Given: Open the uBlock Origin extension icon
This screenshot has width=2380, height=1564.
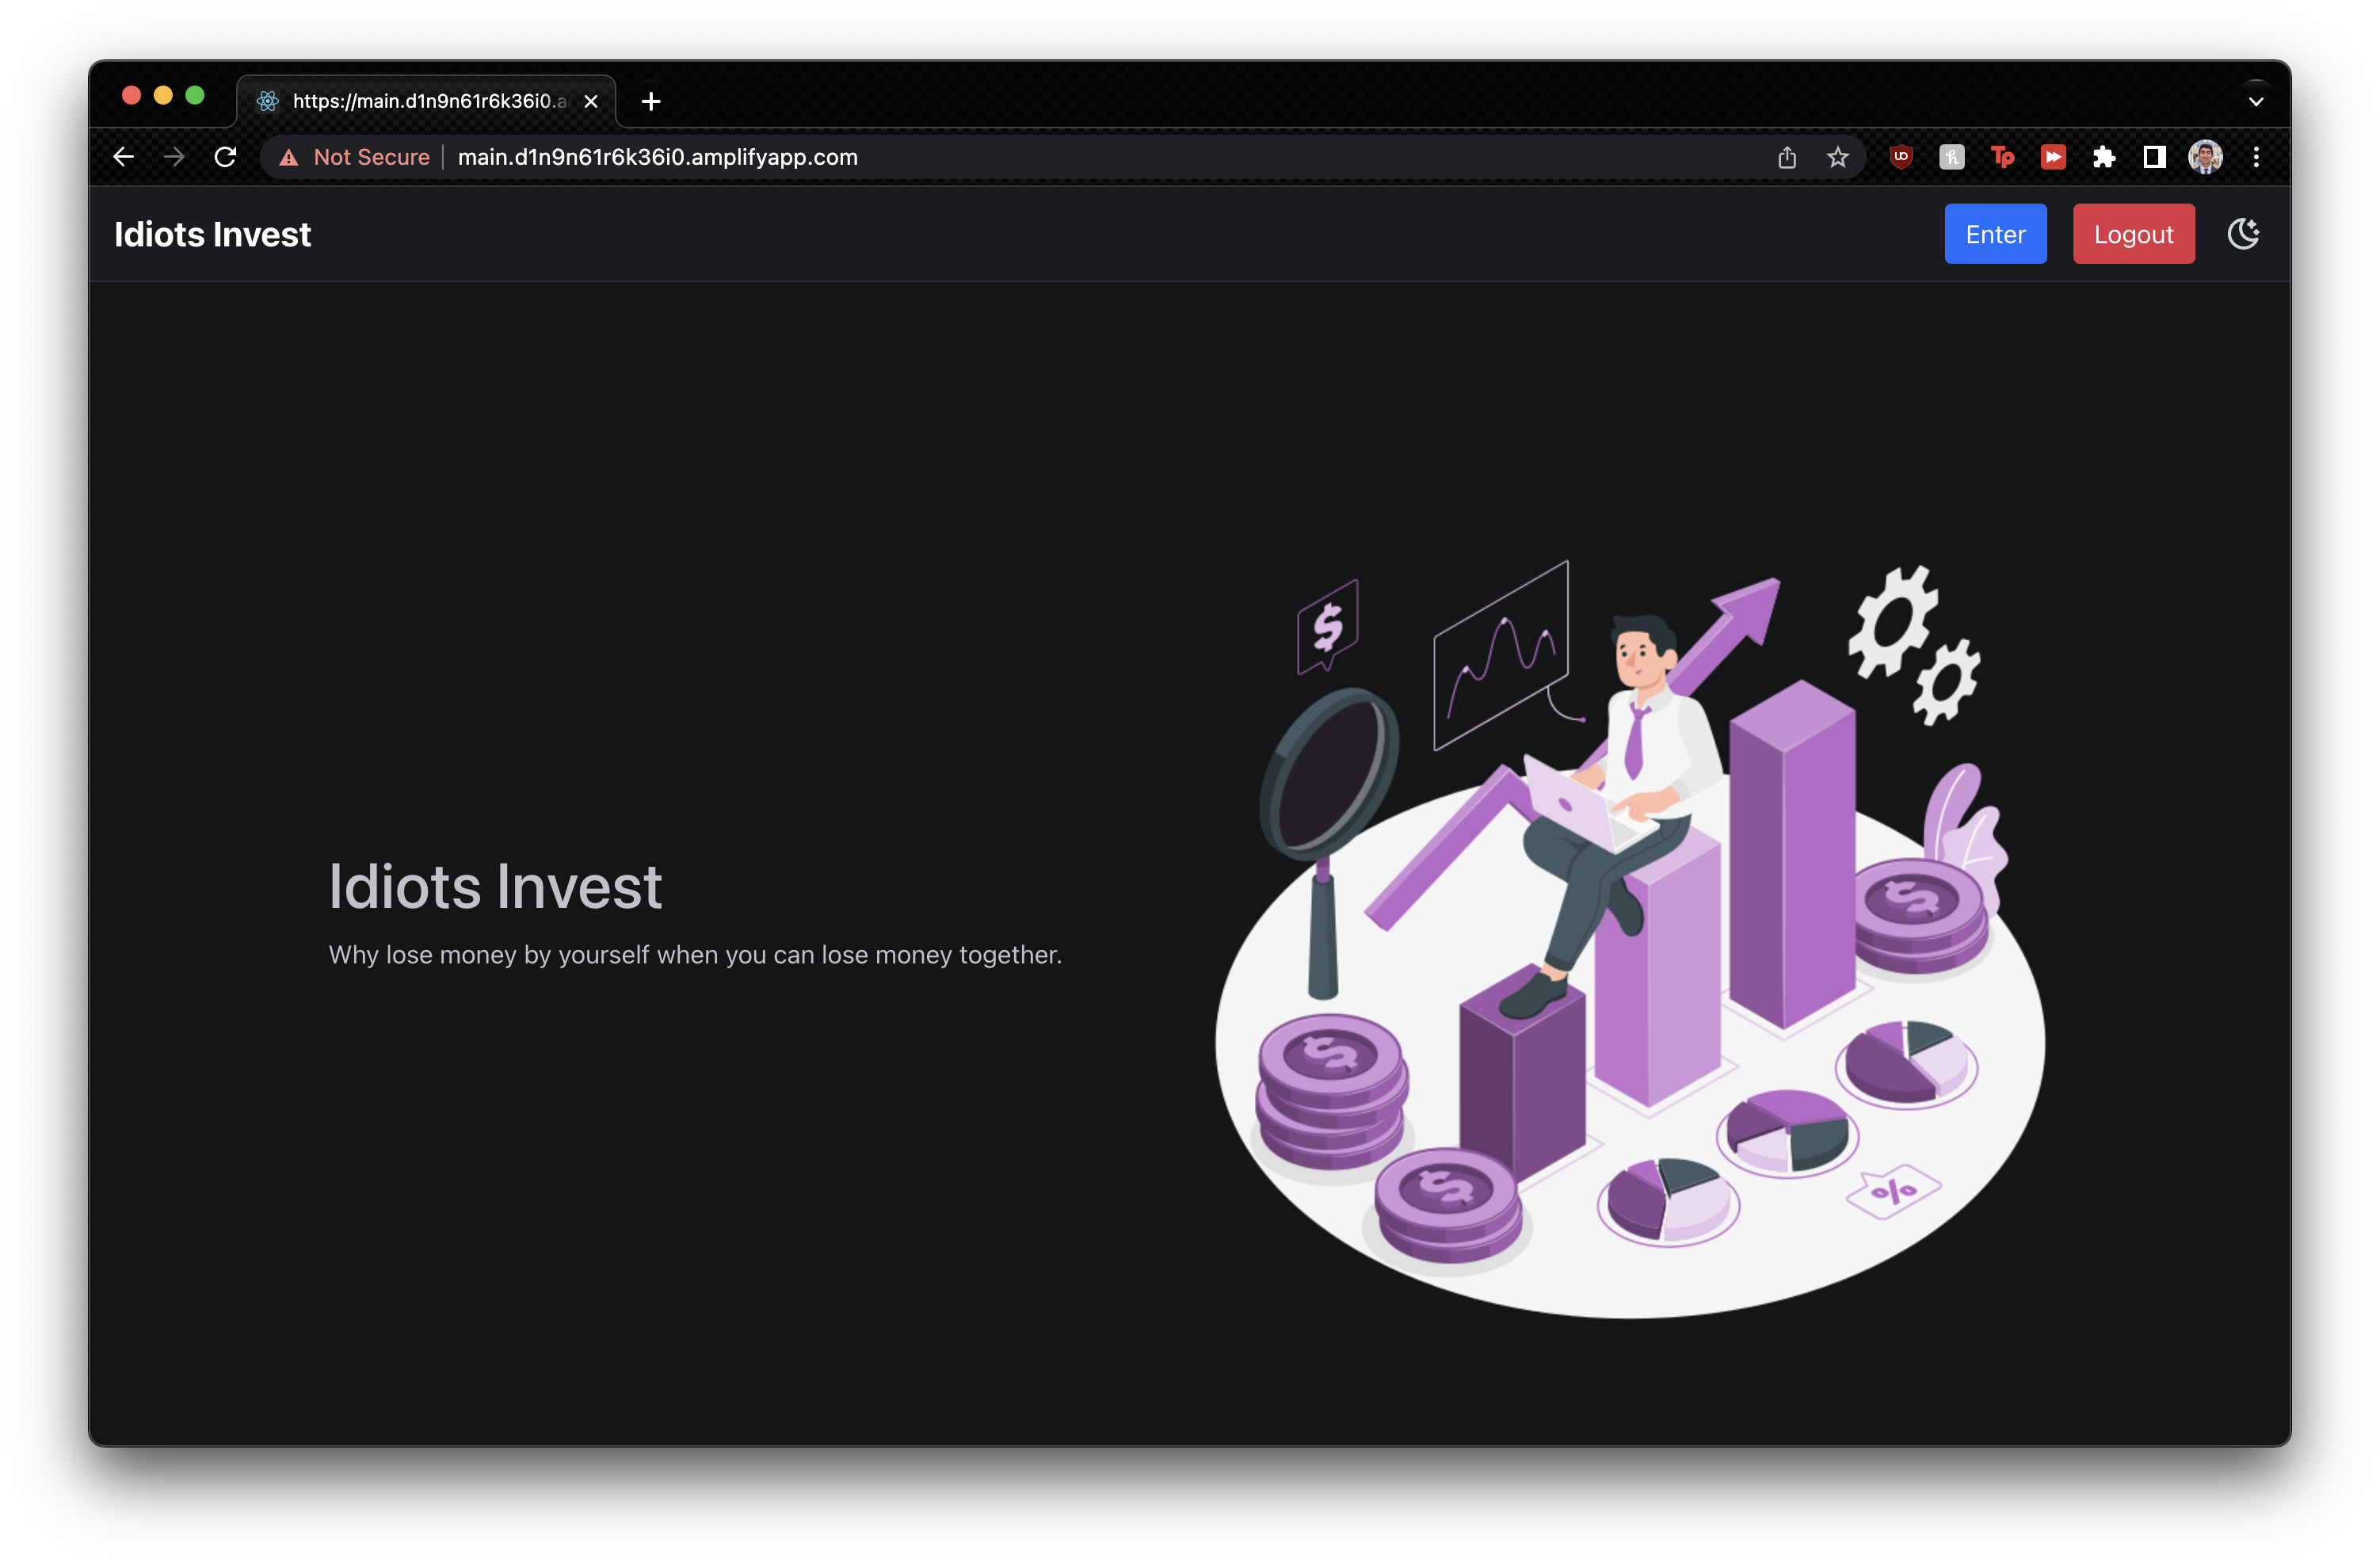Looking at the screenshot, I should pos(1901,156).
